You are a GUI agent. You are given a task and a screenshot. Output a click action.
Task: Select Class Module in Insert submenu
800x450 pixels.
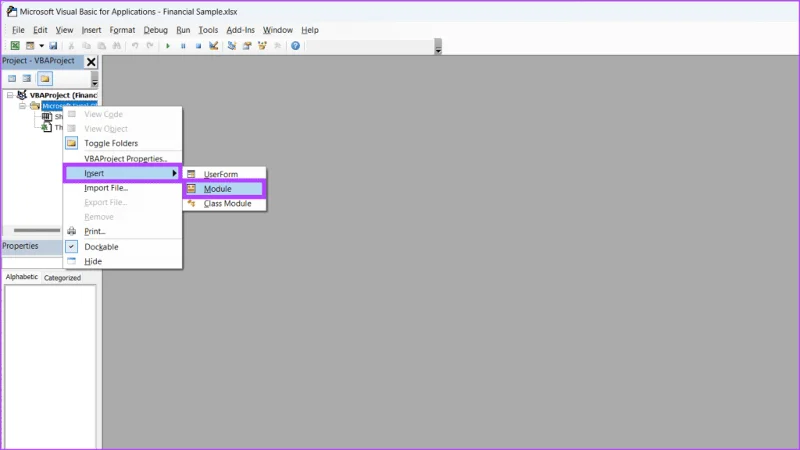[224, 204]
